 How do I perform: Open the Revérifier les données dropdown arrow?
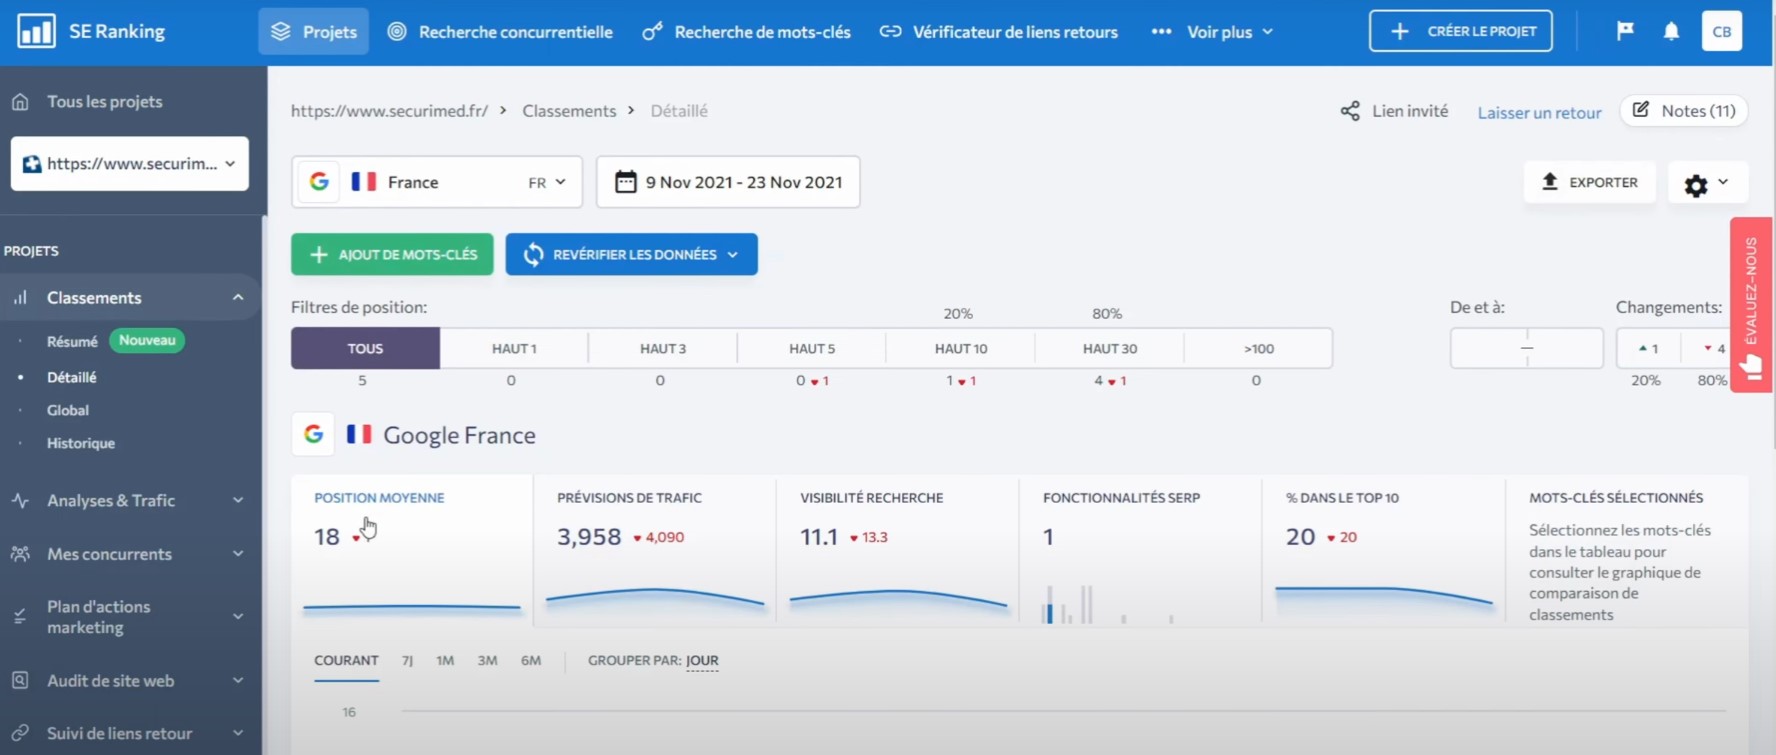733,255
